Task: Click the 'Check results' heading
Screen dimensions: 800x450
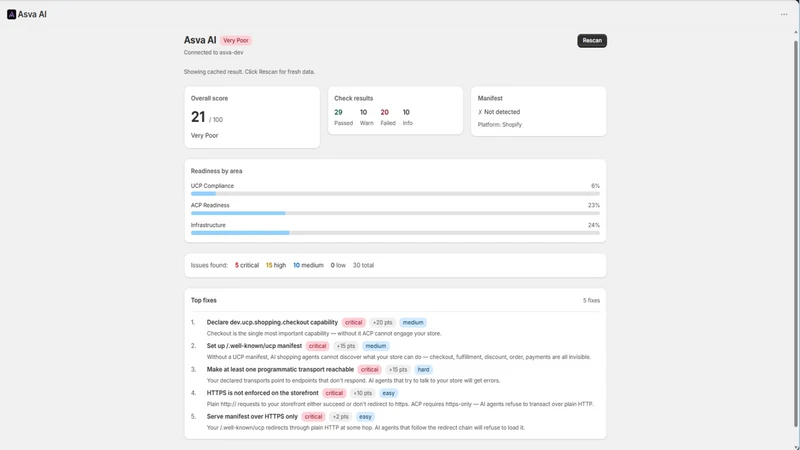Action: pyautogui.click(x=354, y=98)
